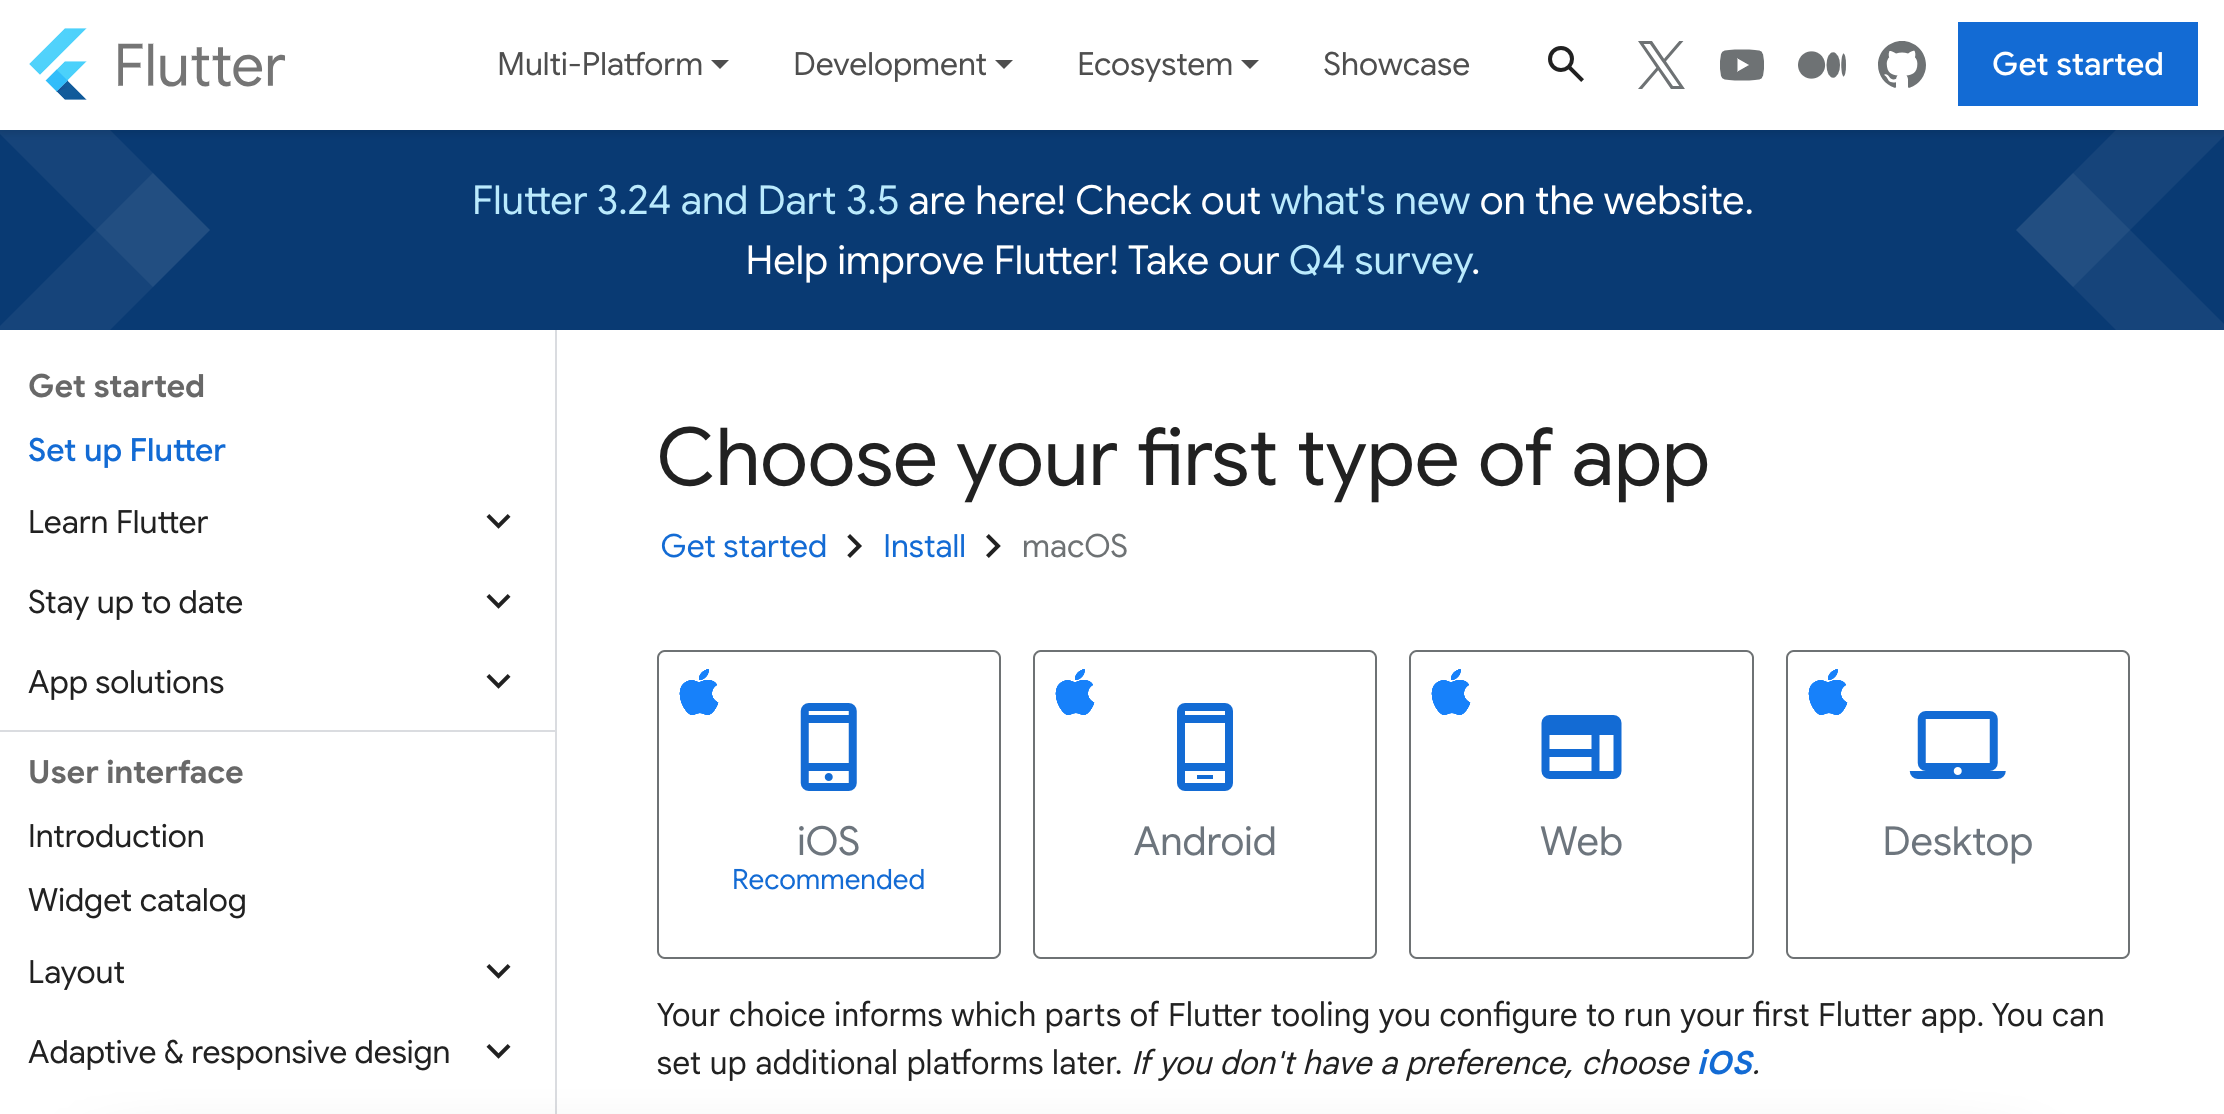
Task: Open the Ecosystem nav menu
Action: [1167, 65]
